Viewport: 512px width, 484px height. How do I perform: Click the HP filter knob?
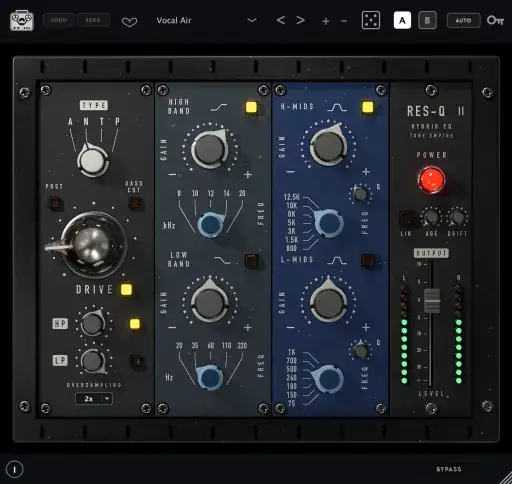(x=93, y=323)
